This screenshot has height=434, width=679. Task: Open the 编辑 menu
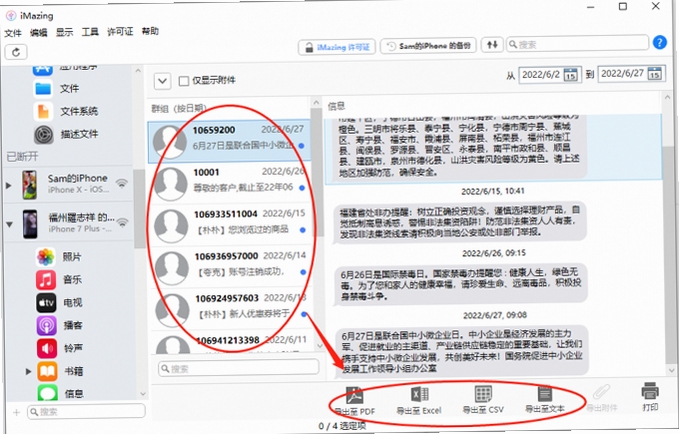click(39, 32)
